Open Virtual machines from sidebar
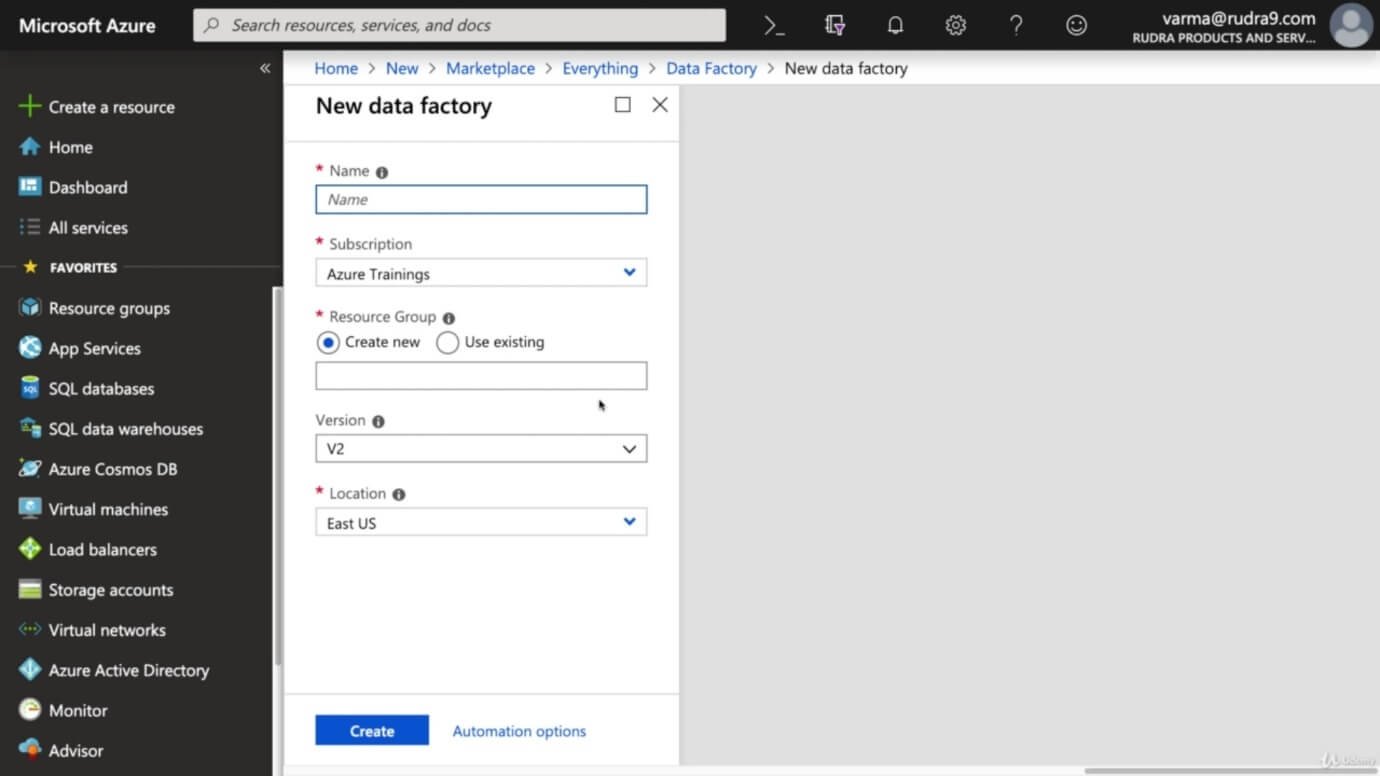Viewport: 1380px width, 776px height. (x=108, y=509)
